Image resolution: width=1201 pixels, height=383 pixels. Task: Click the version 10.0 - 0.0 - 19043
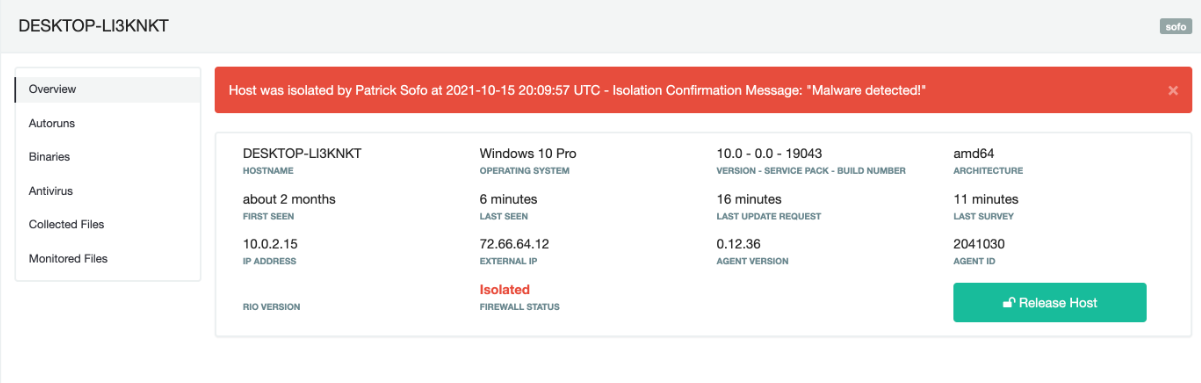[769, 154]
